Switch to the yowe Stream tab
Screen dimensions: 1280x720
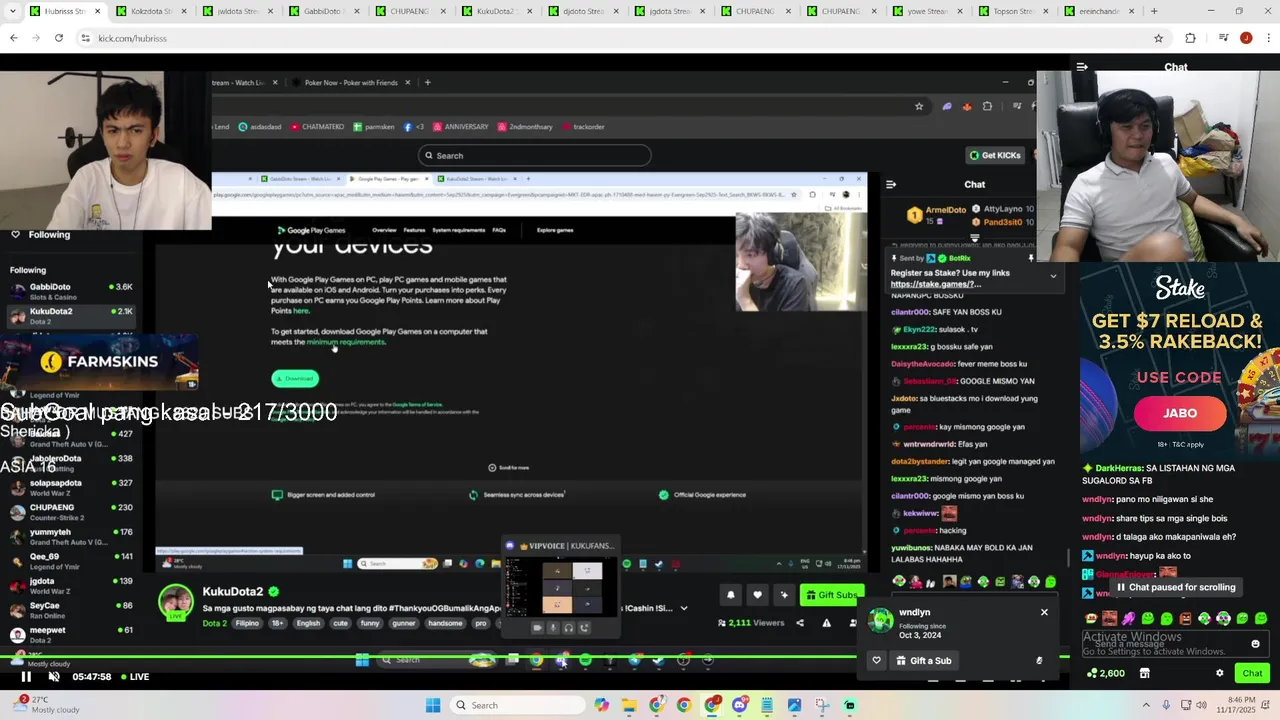coord(926,11)
